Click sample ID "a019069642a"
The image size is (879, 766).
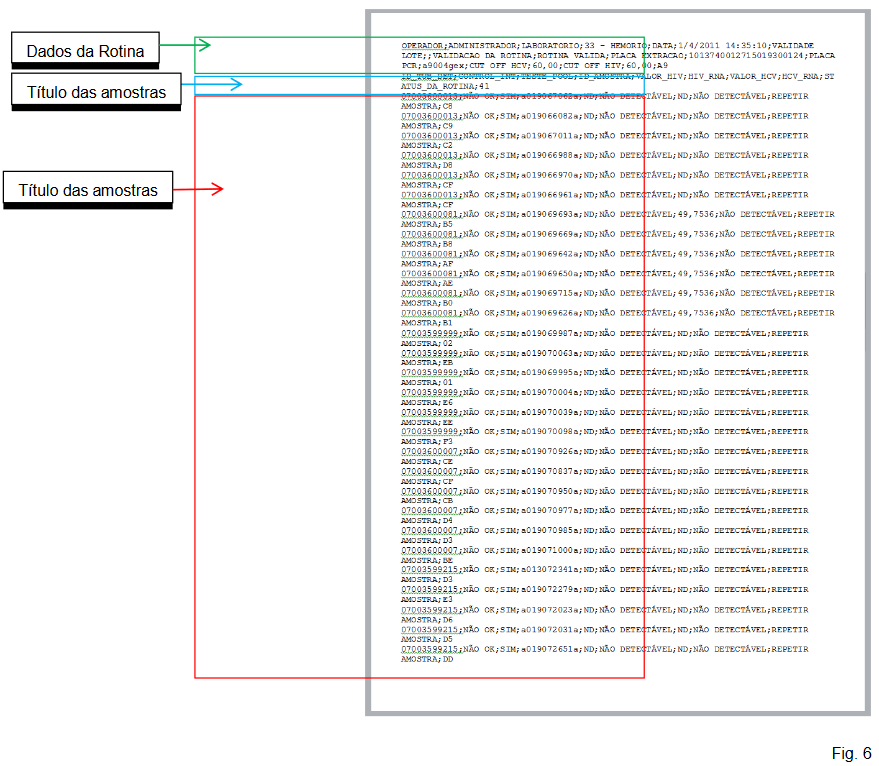[550, 254]
